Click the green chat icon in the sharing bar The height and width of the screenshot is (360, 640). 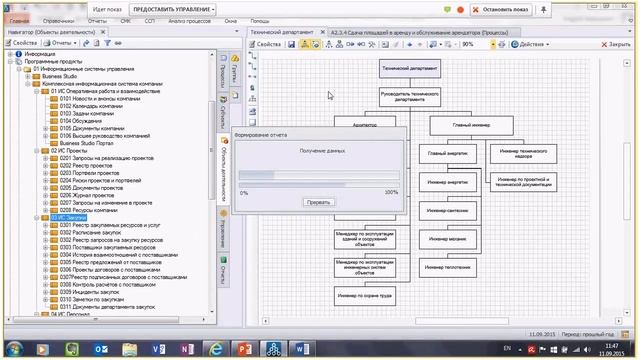tap(447, 9)
